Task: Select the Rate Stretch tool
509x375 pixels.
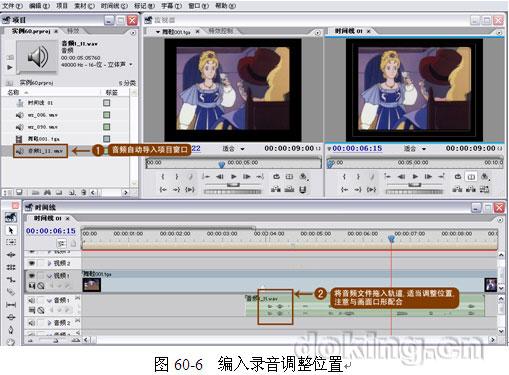Action: [11, 280]
